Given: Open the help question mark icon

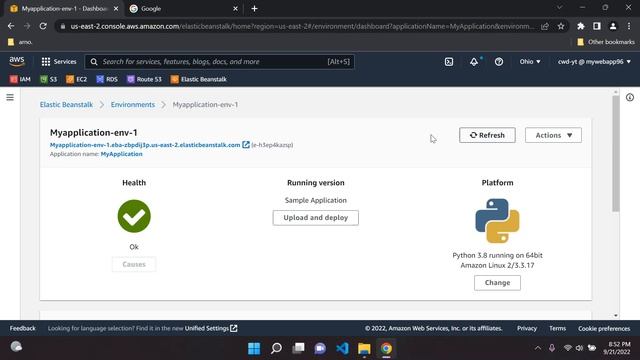Looking at the screenshot, I should tap(499, 62).
